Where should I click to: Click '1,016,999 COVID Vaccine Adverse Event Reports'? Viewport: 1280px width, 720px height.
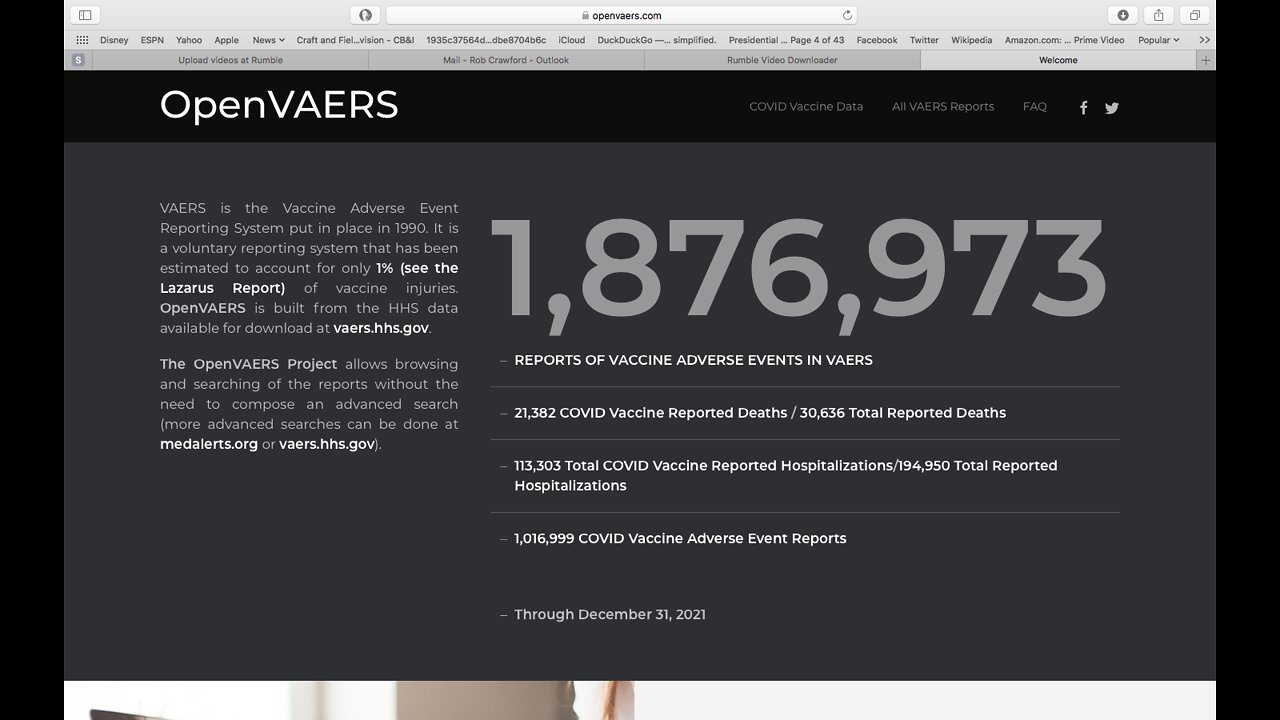click(680, 538)
